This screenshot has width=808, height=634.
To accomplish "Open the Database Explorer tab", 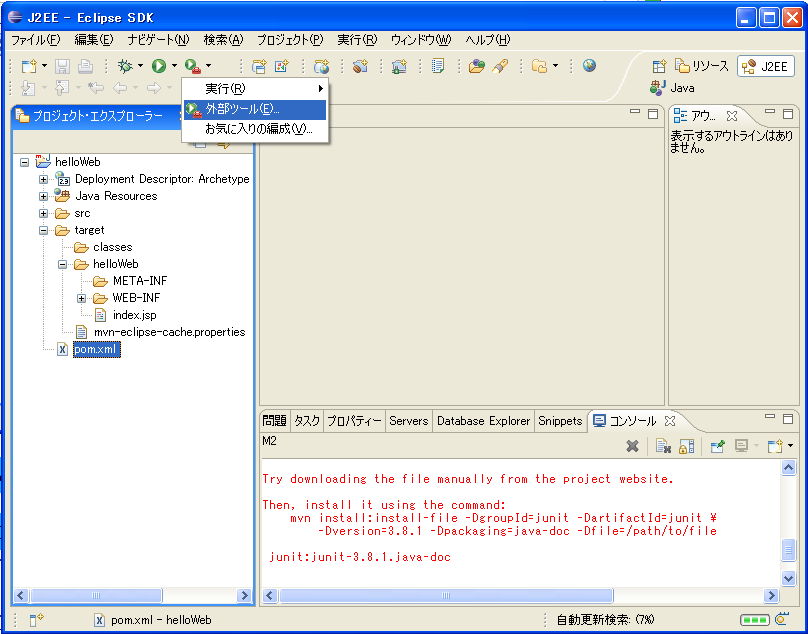I will pyautogui.click(x=483, y=421).
